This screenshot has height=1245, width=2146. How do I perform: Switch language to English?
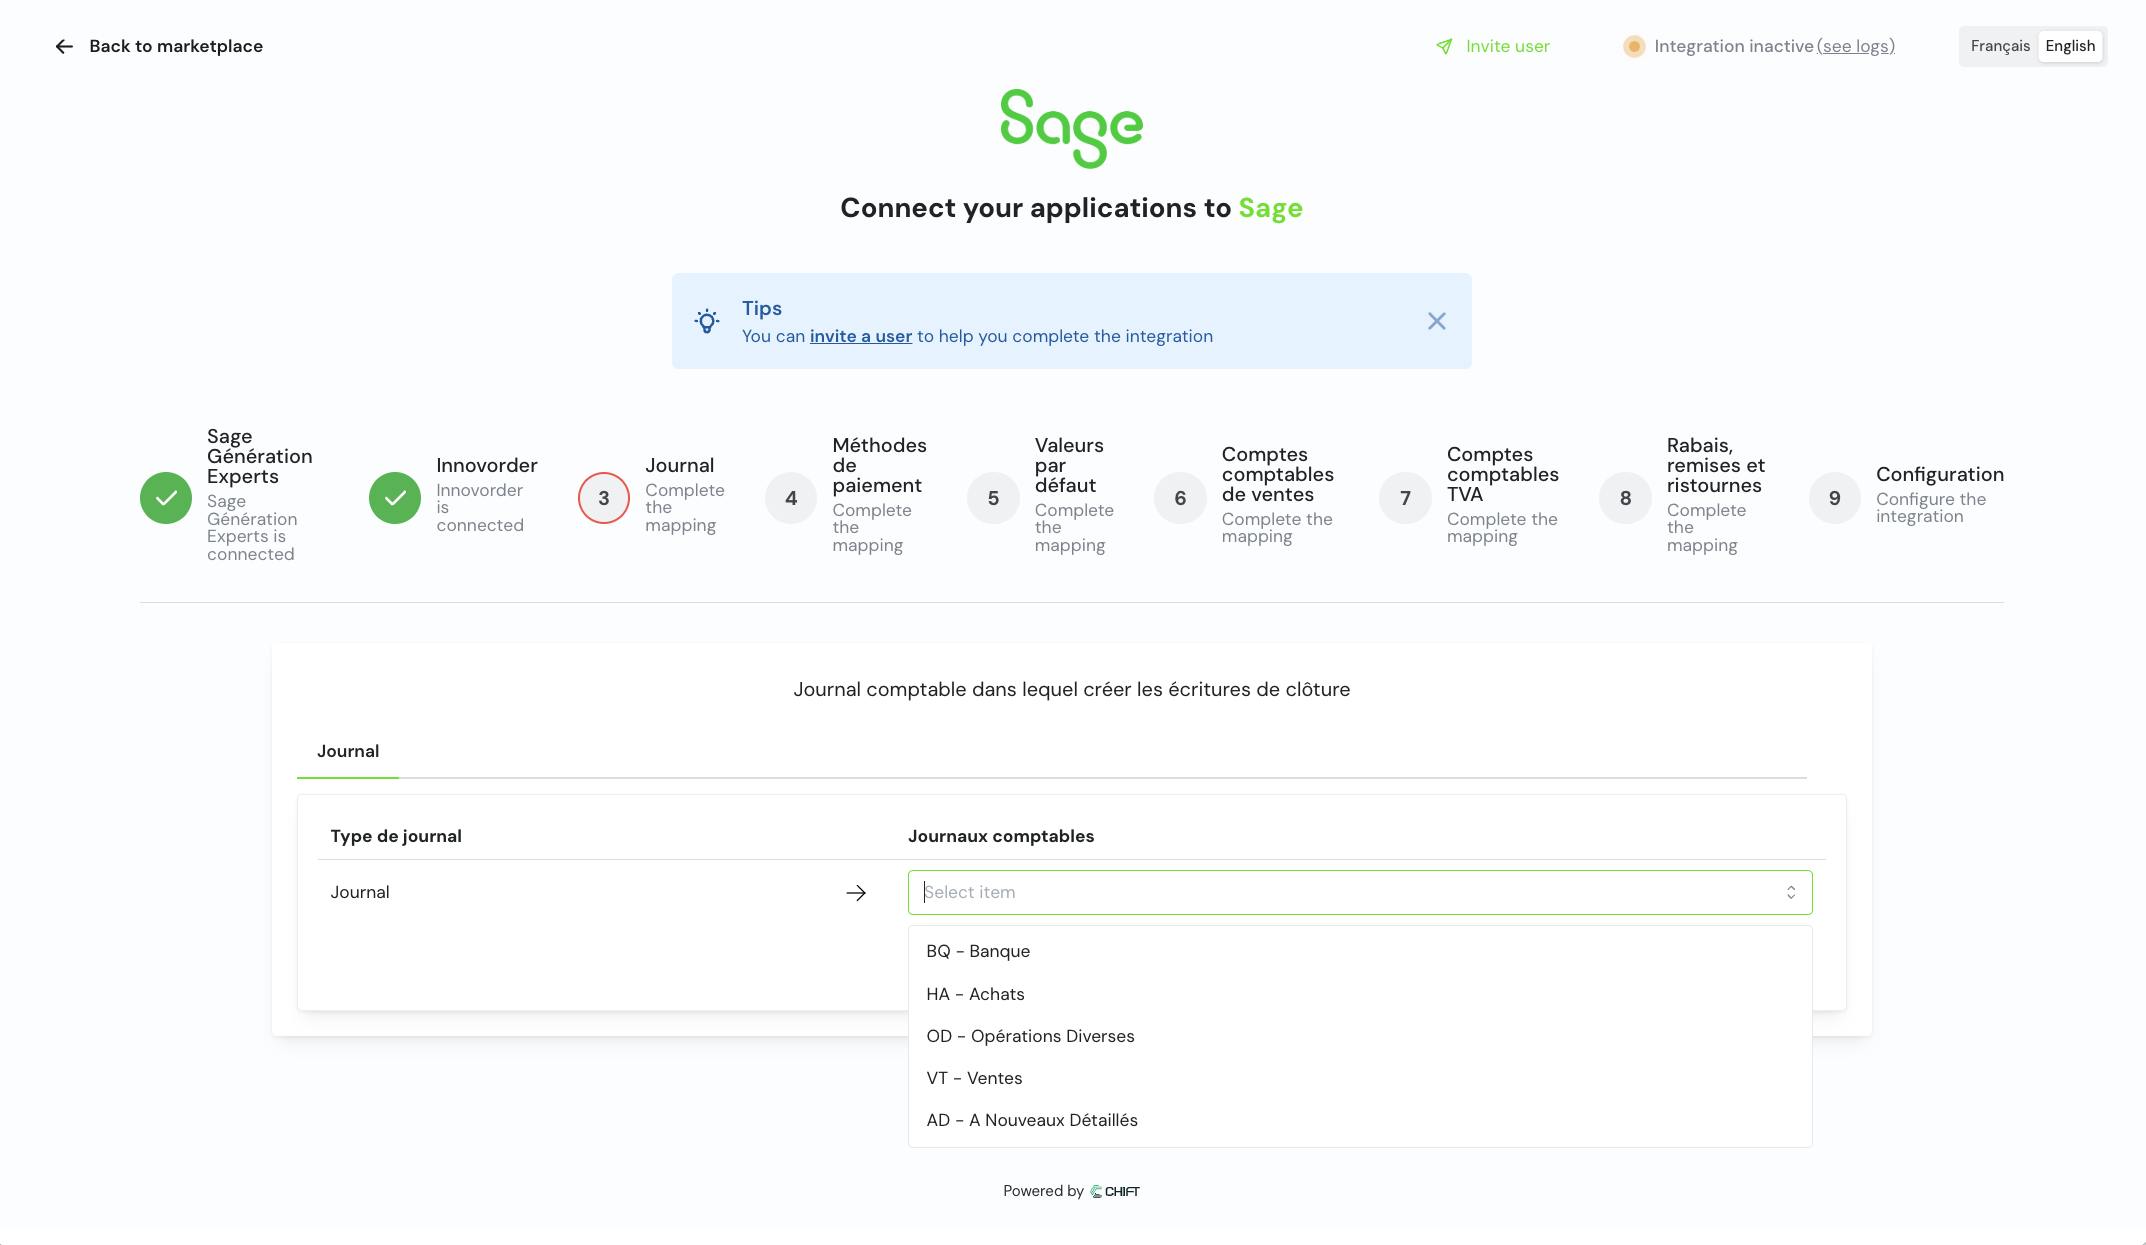[x=2070, y=46]
